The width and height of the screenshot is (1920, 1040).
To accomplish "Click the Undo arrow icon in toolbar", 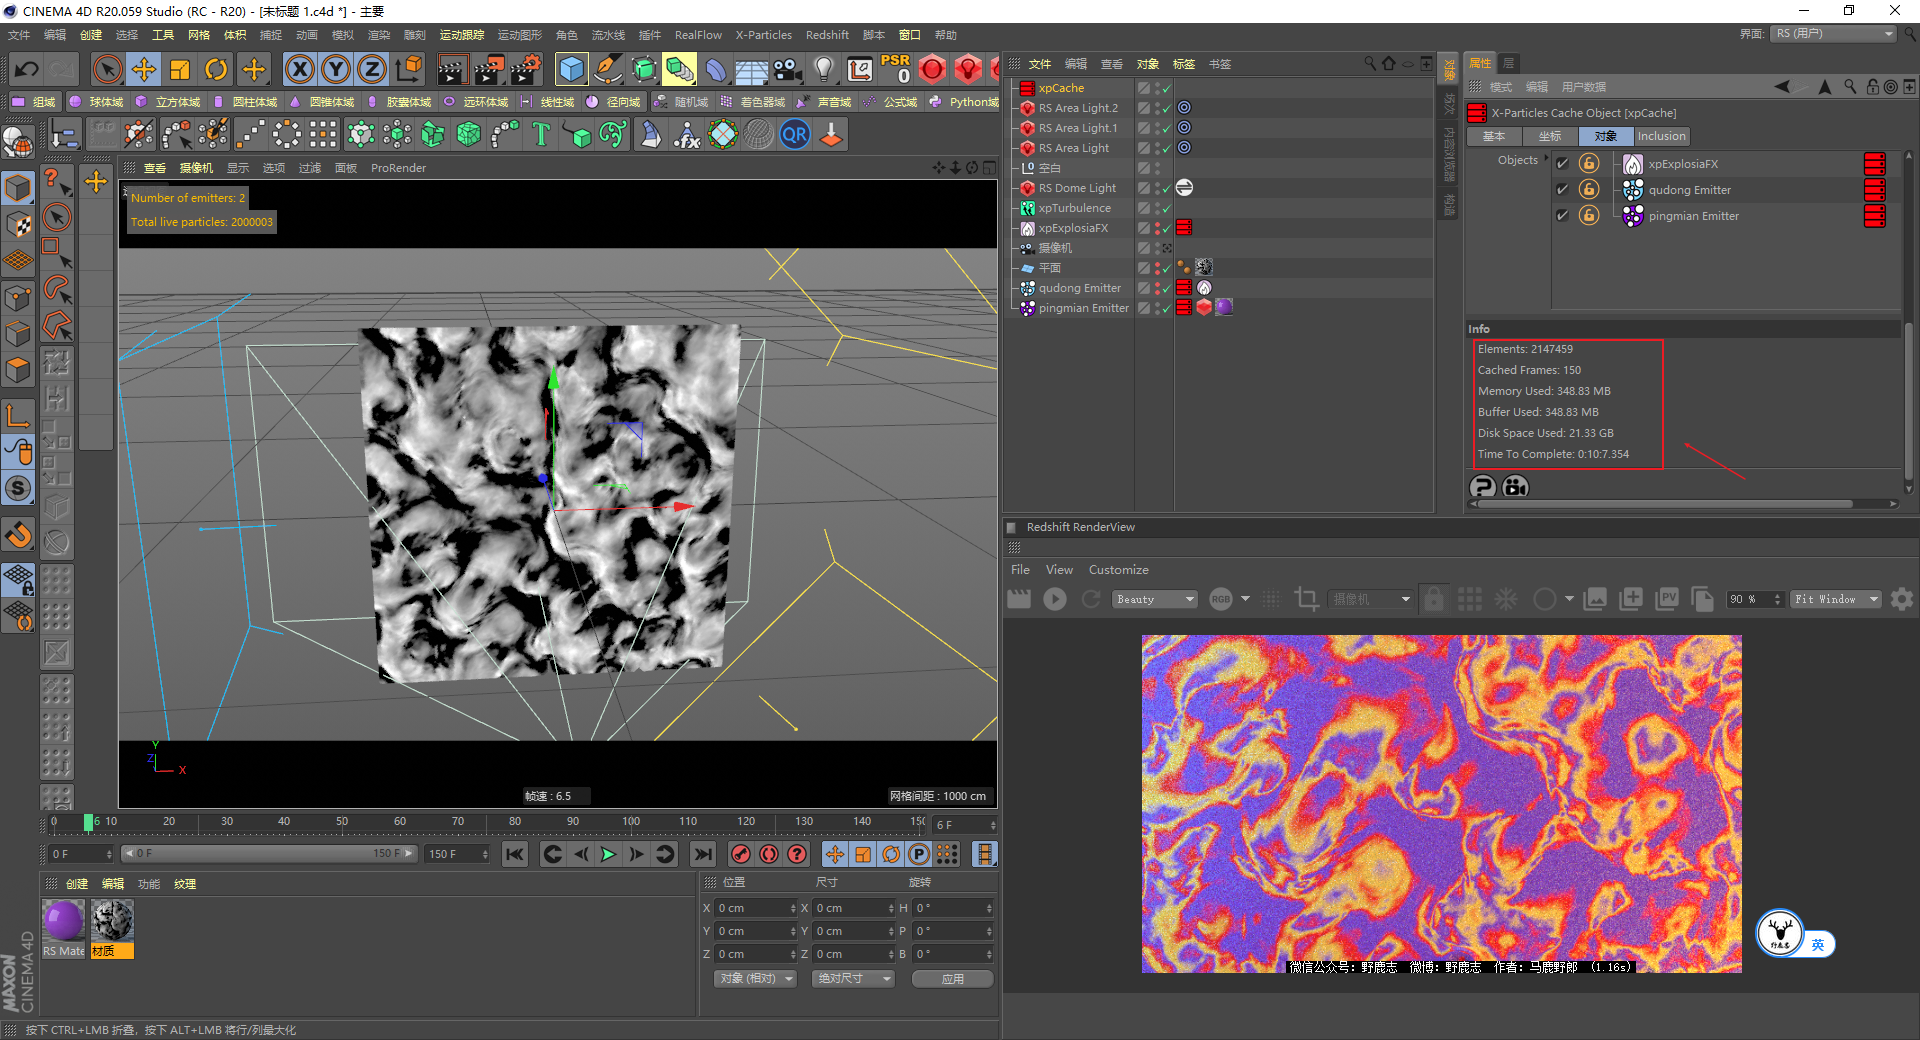I will pos(27,69).
